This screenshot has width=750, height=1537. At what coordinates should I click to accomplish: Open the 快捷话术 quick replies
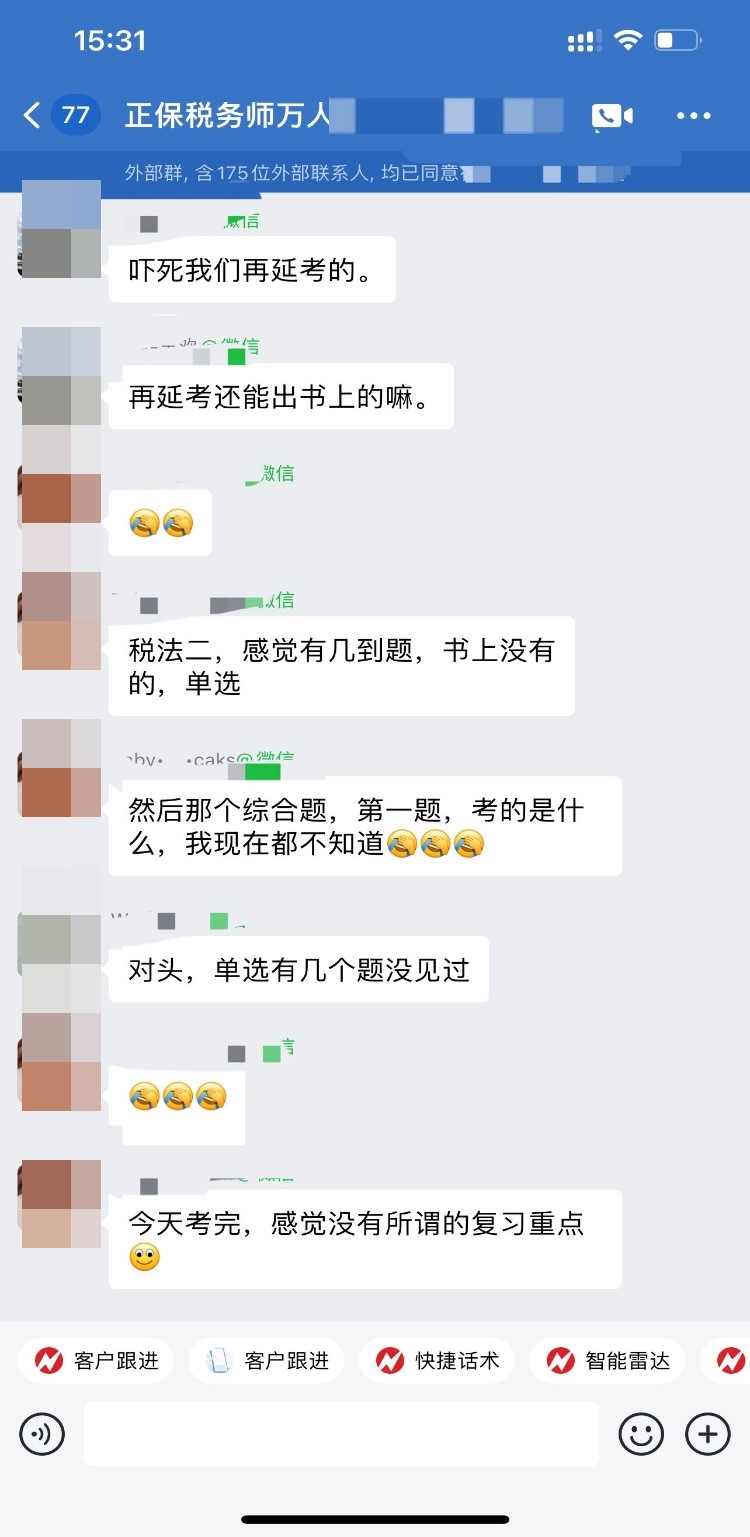436,1361
